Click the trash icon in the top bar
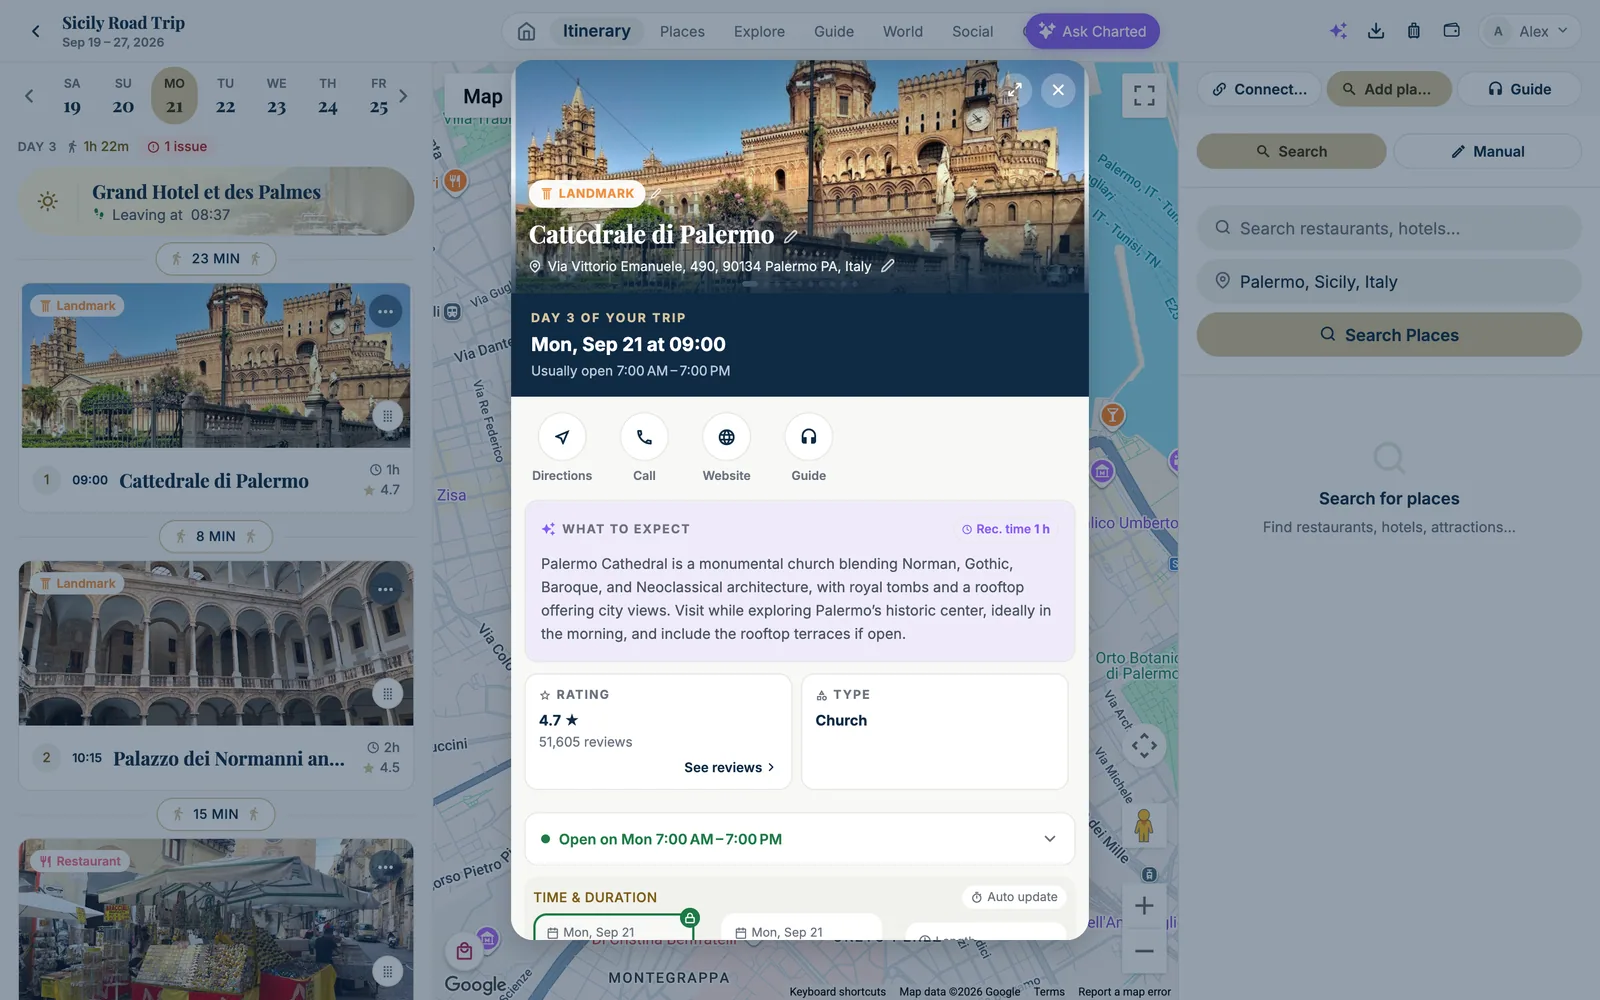 1413,31
